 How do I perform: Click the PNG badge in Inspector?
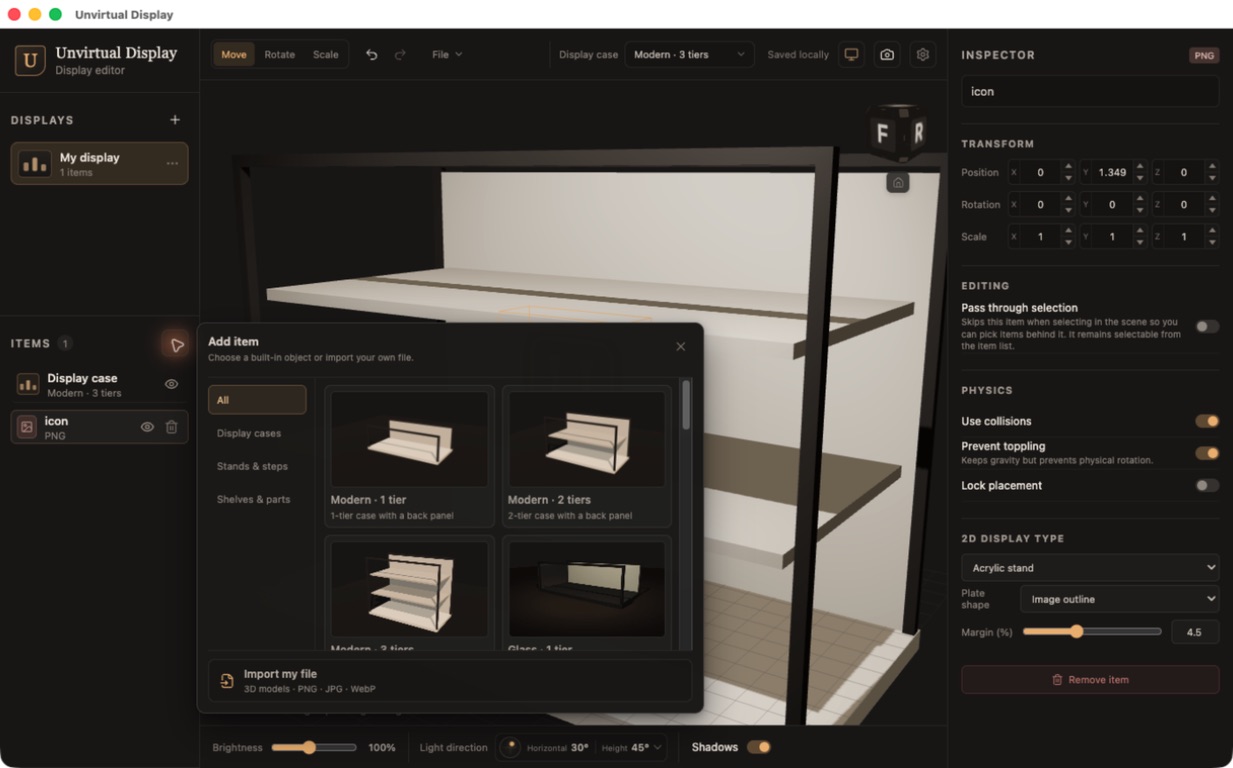(x=1204, y=56)
